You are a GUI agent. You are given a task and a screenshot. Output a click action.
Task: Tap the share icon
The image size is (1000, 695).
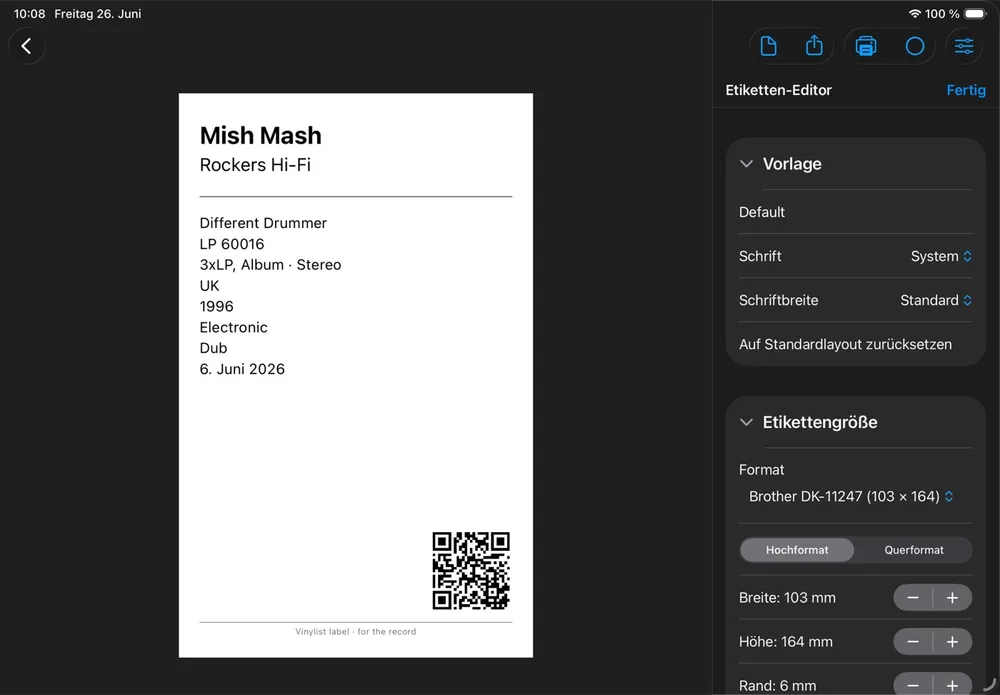point(814,46)
